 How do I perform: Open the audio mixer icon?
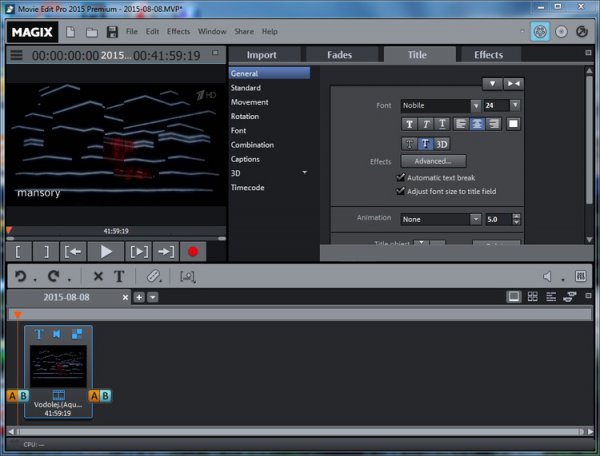click(580, 276)
